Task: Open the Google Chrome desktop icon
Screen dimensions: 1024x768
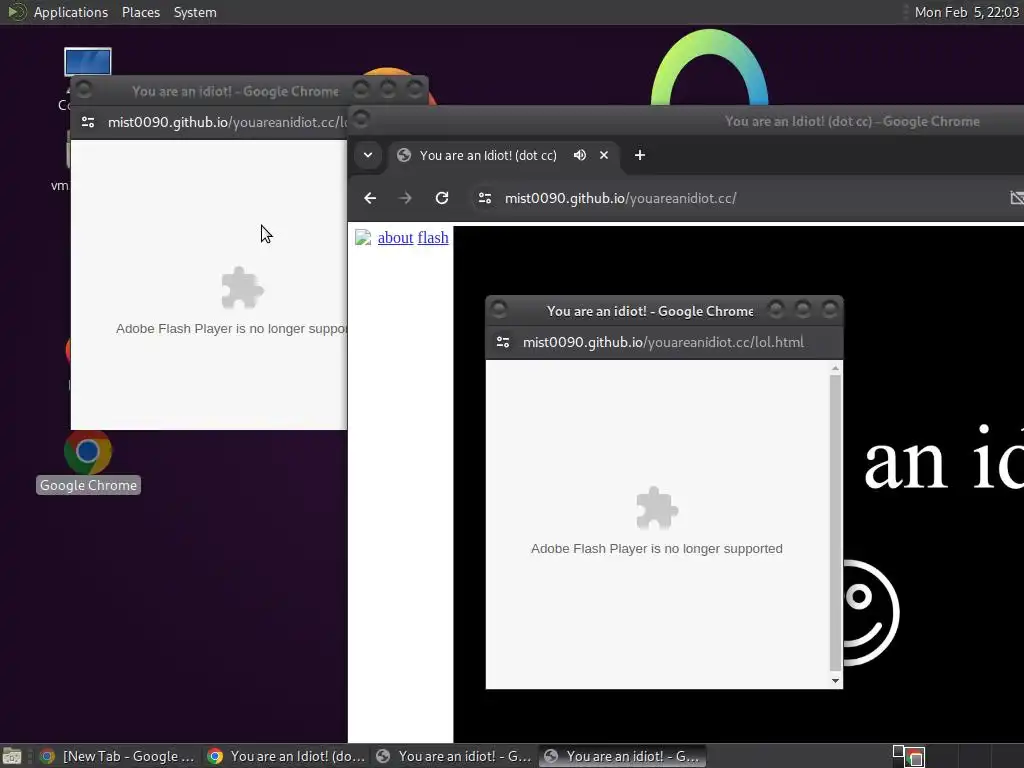Action: [88, 461]
